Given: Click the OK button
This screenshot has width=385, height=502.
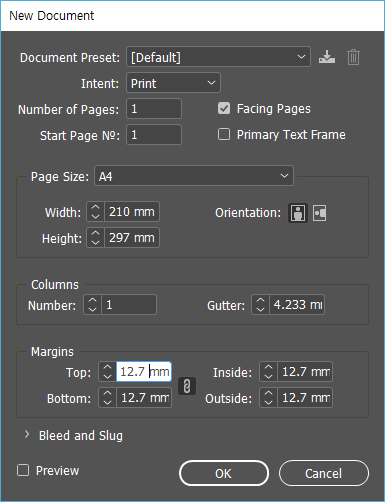Looking at the screenshot, I should click(224, 473).
